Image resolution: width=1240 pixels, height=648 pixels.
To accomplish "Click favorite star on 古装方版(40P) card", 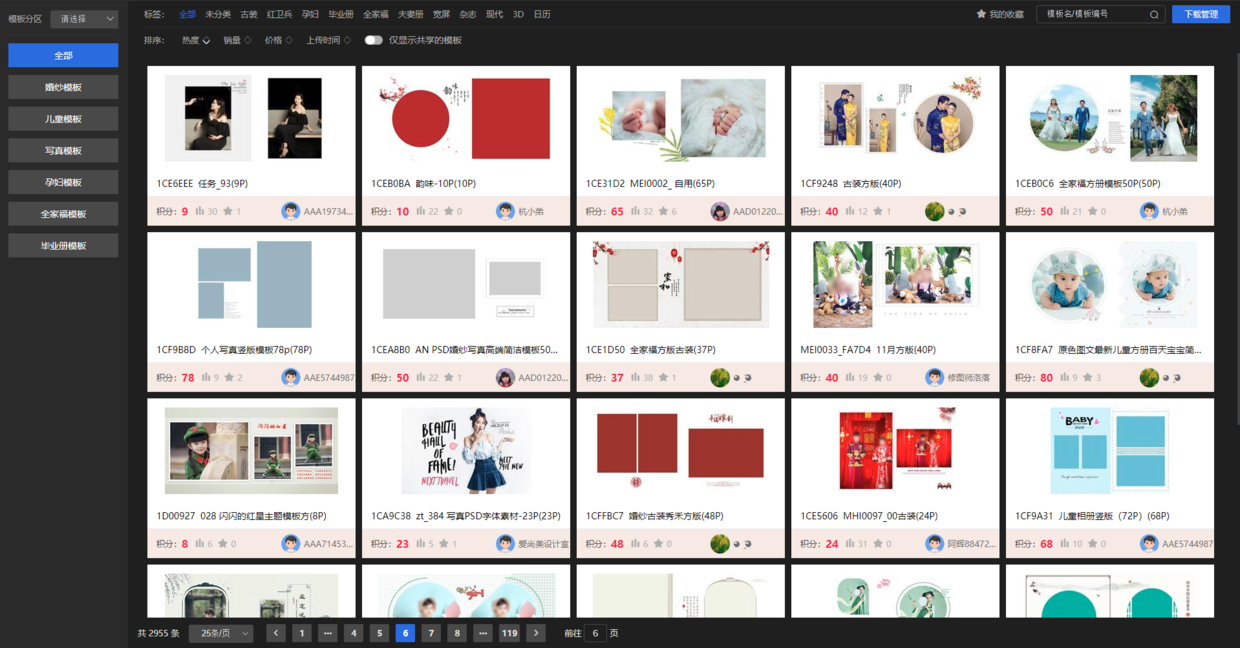I will point(877,212).
